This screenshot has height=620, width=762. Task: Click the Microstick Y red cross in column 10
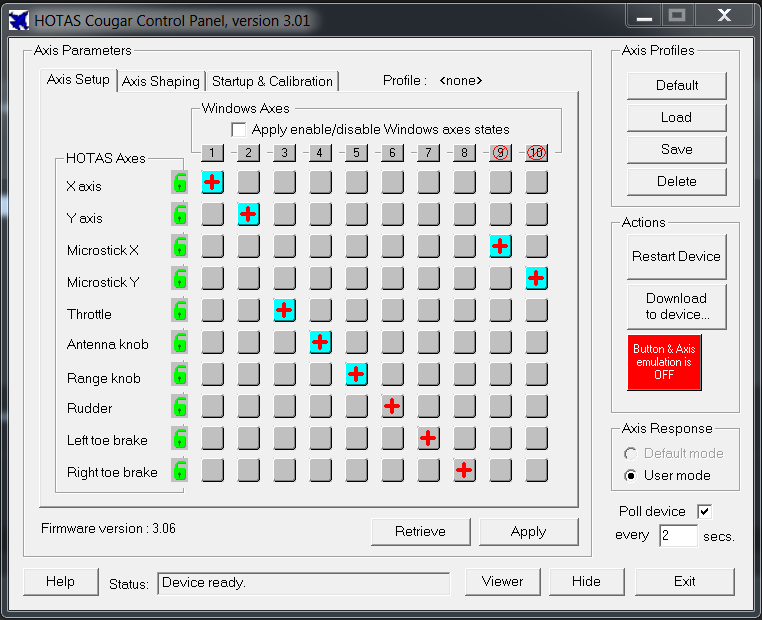(536, 278)
